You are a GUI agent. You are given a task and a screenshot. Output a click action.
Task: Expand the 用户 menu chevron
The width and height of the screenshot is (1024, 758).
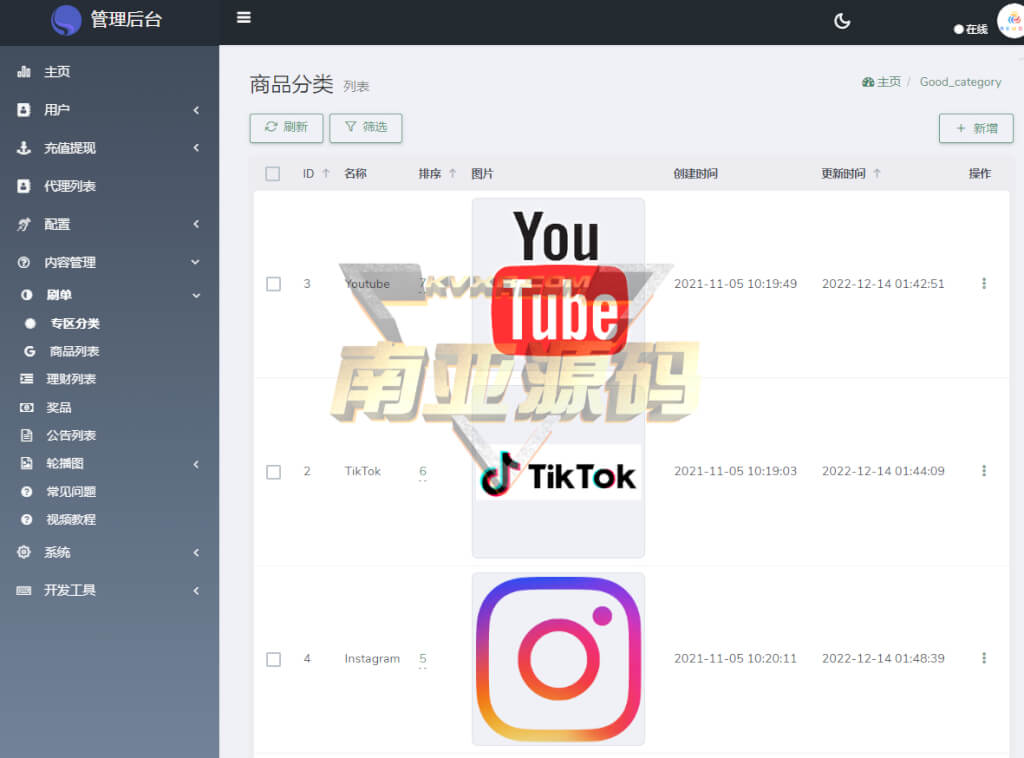(x=196, y=110)
